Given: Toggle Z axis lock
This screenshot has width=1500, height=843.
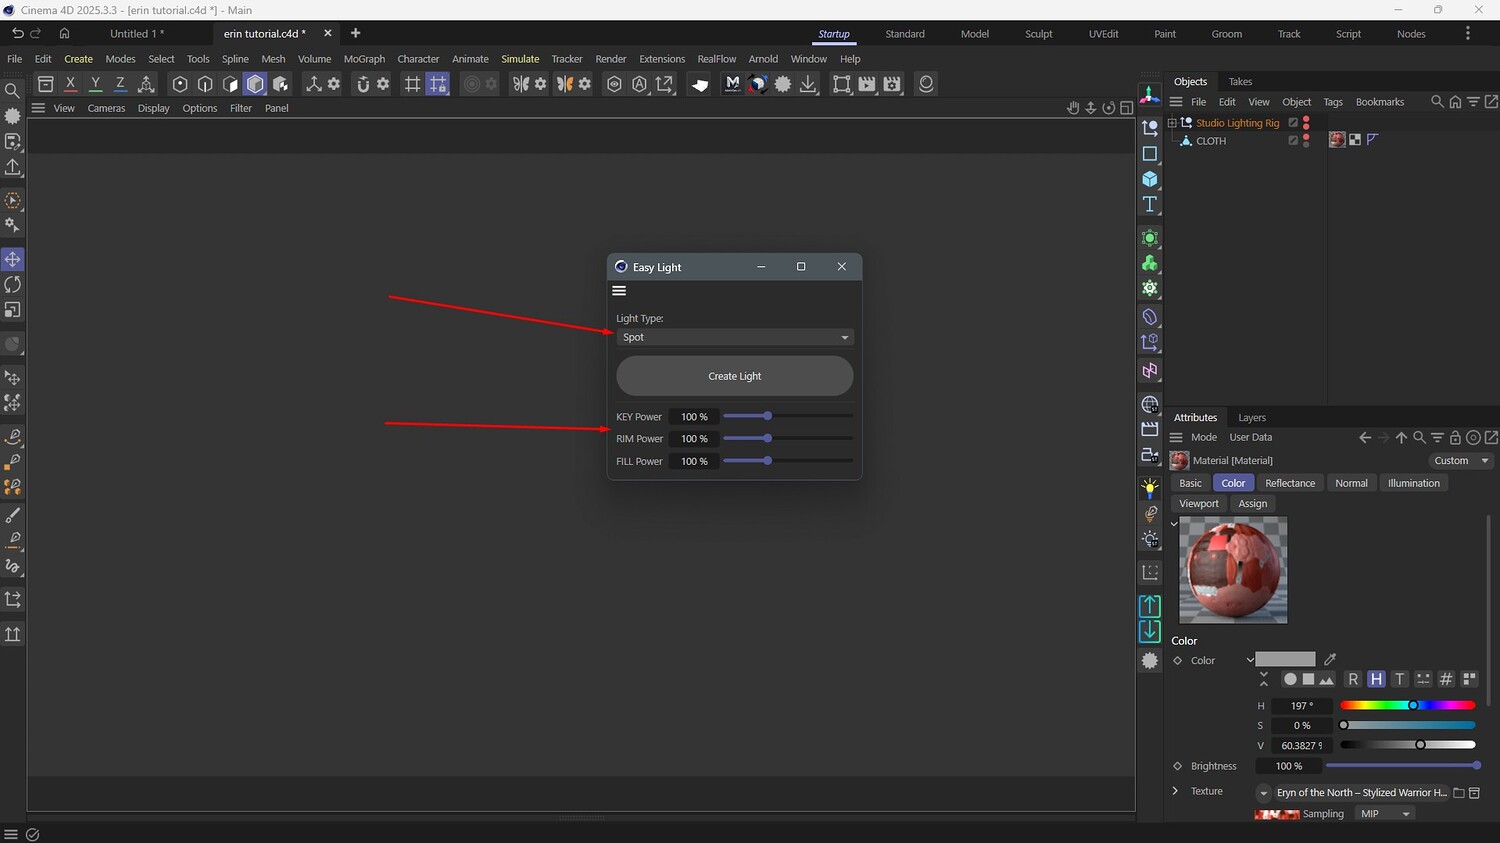Looking at the screenshot, I should 120,84.
